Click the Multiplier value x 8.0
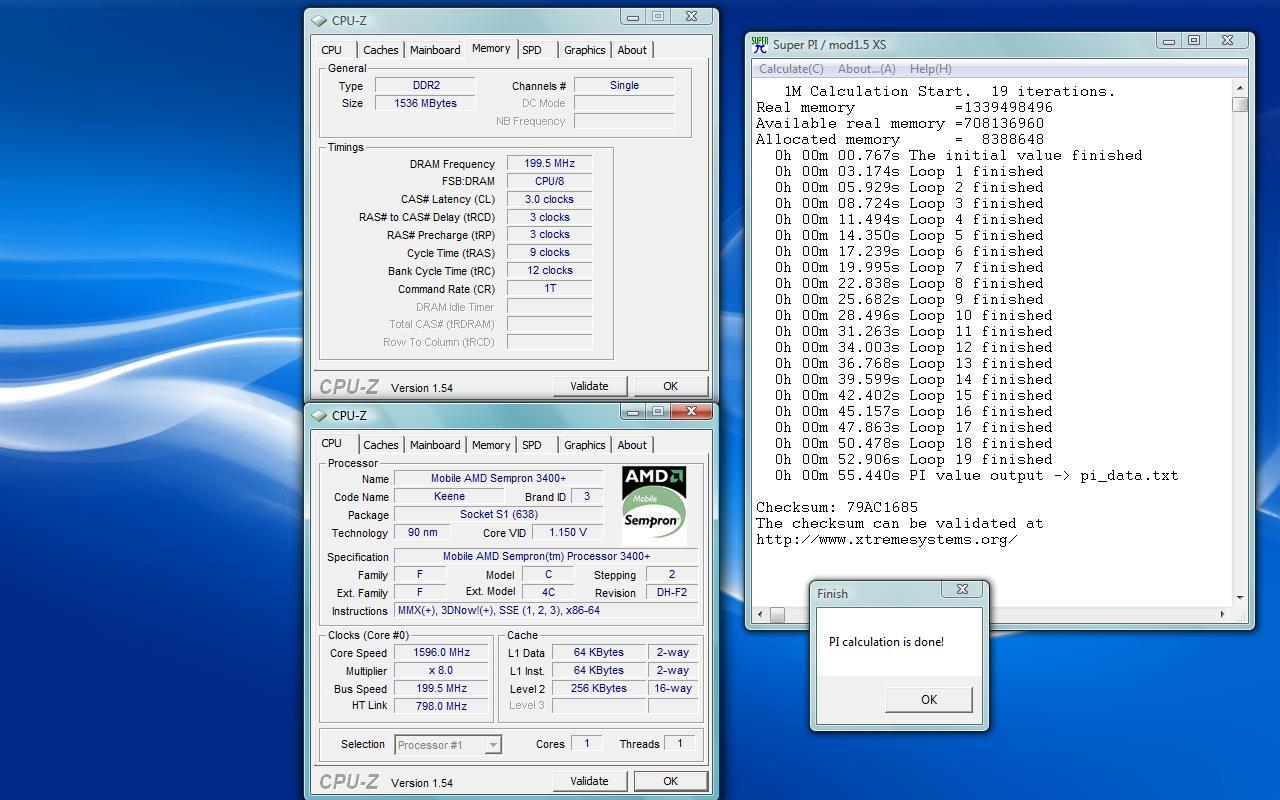 pos(441,670)
